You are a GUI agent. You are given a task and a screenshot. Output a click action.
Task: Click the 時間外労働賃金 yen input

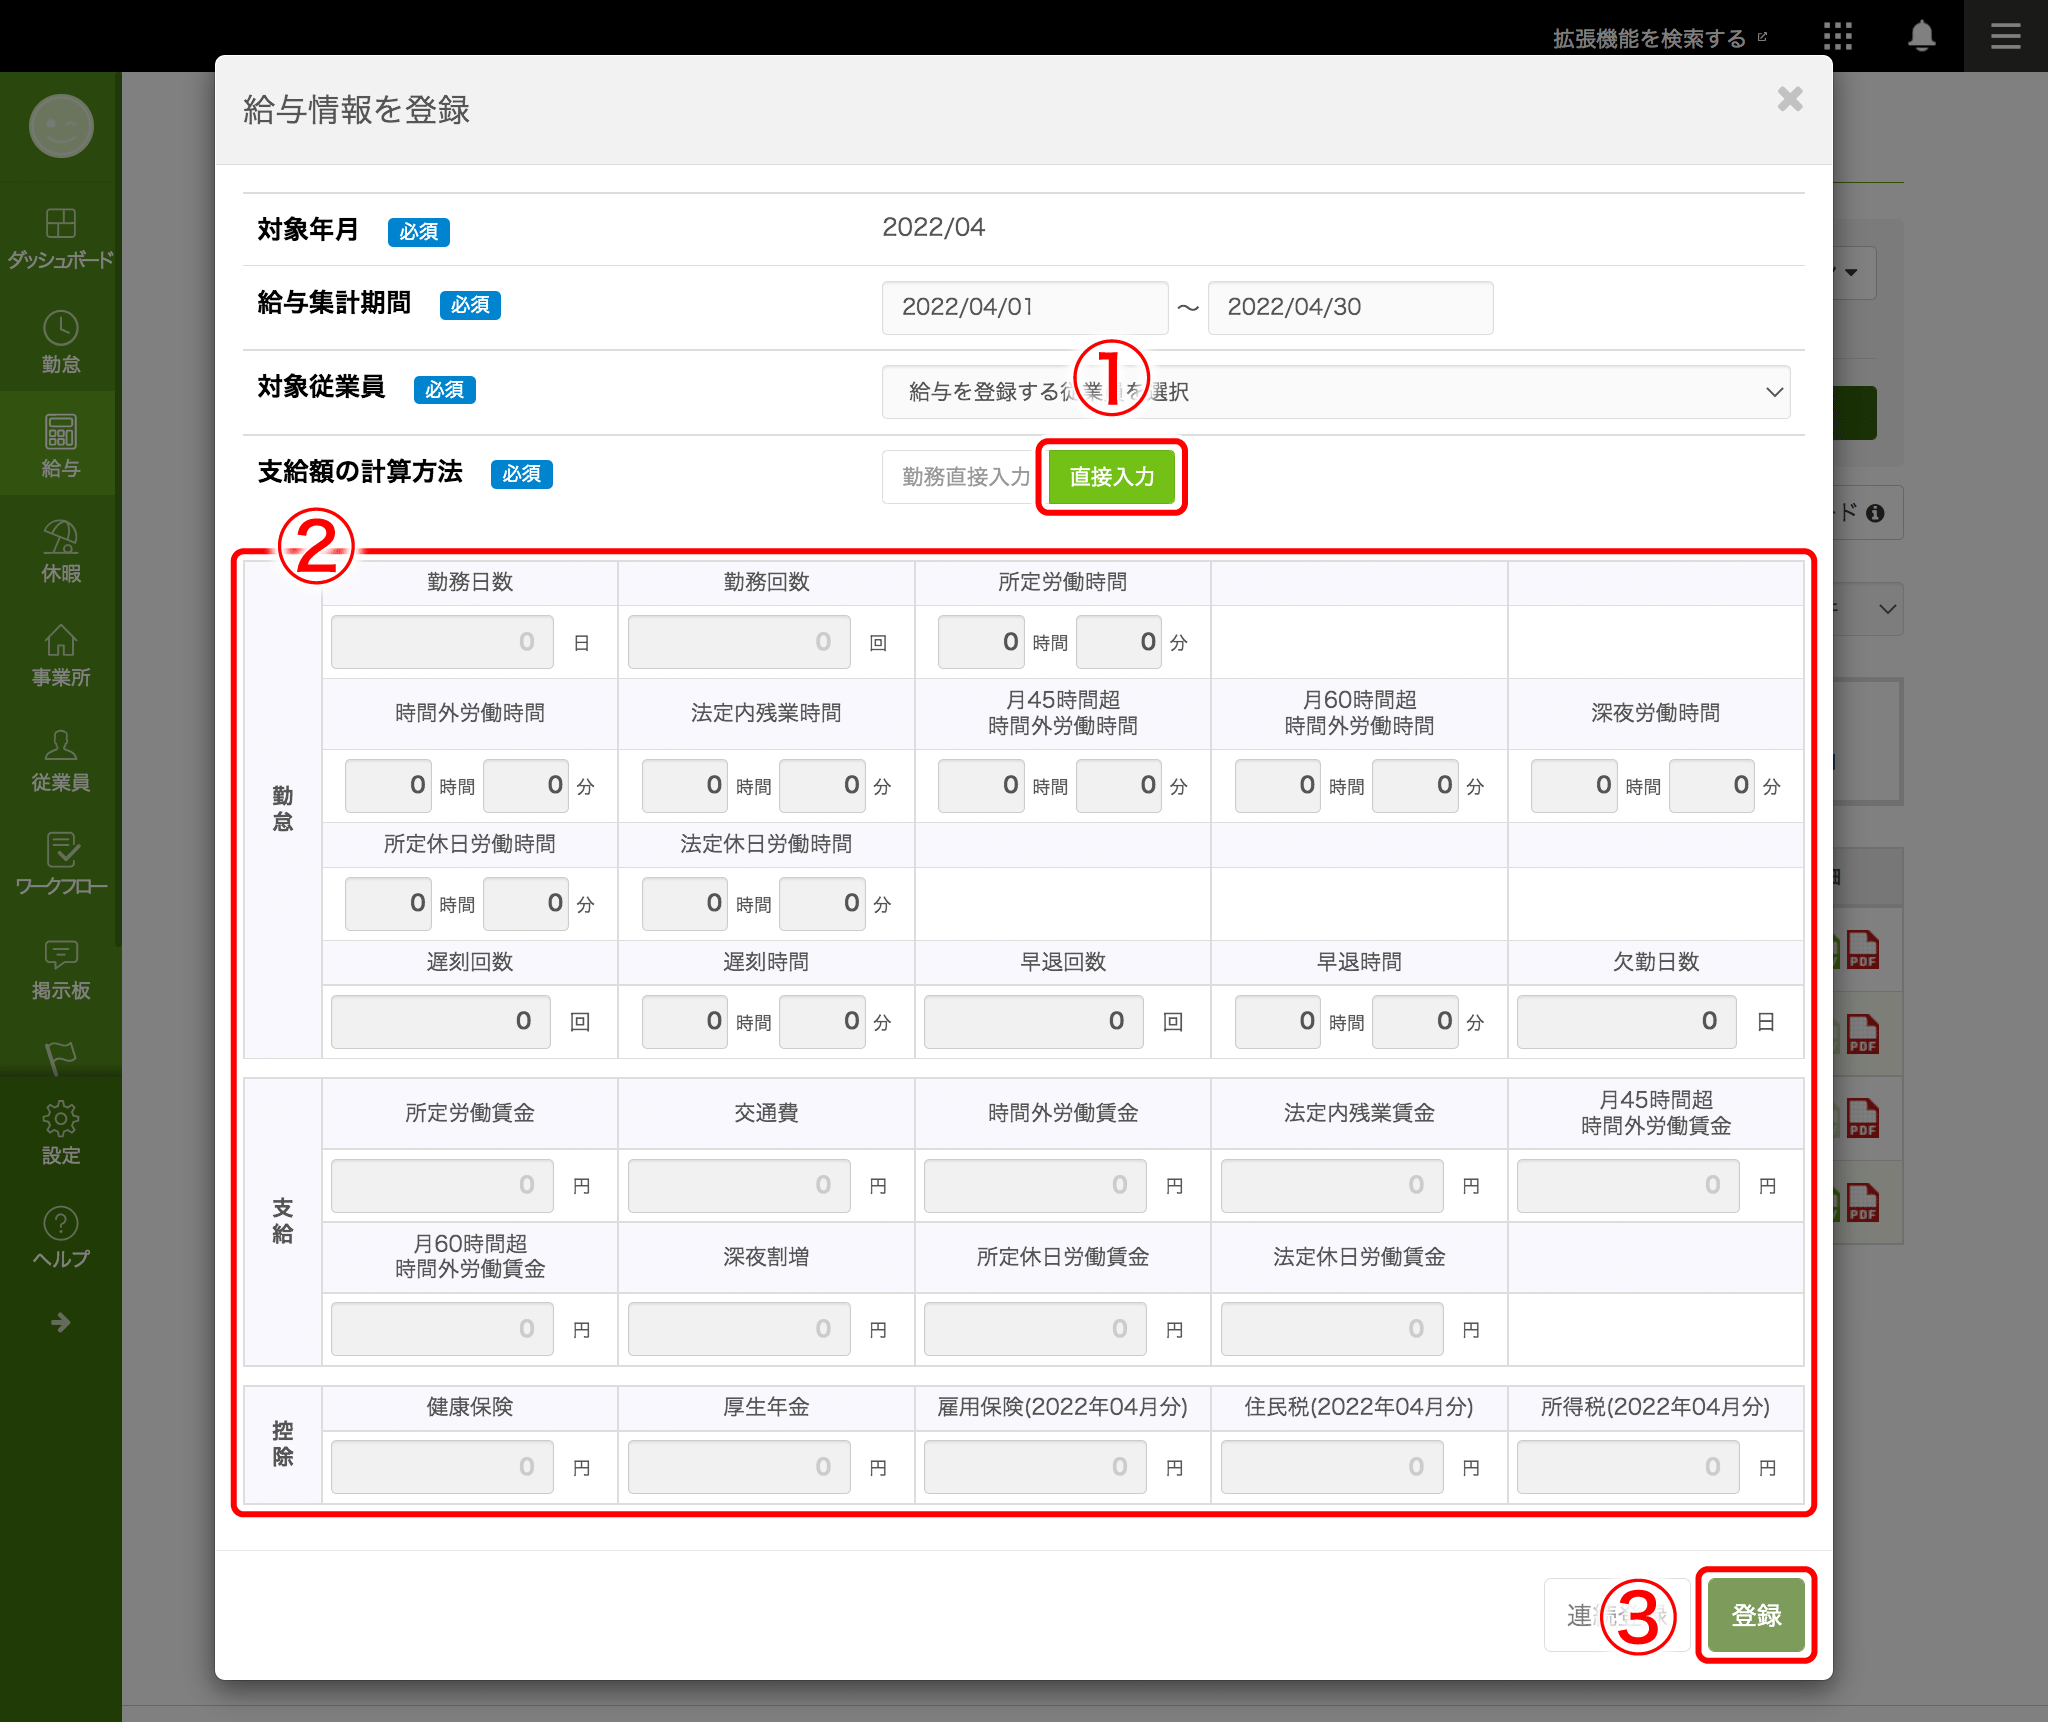tap(1035, 1185)
